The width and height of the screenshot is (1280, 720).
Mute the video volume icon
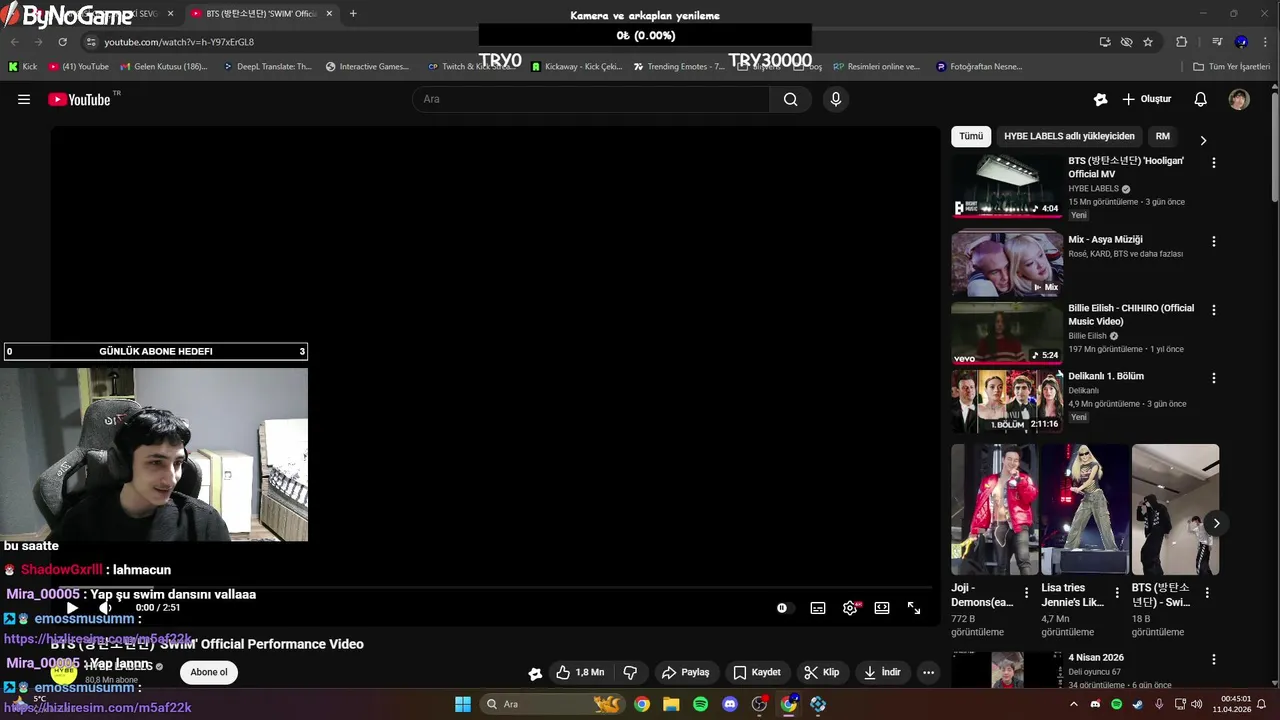105,608
